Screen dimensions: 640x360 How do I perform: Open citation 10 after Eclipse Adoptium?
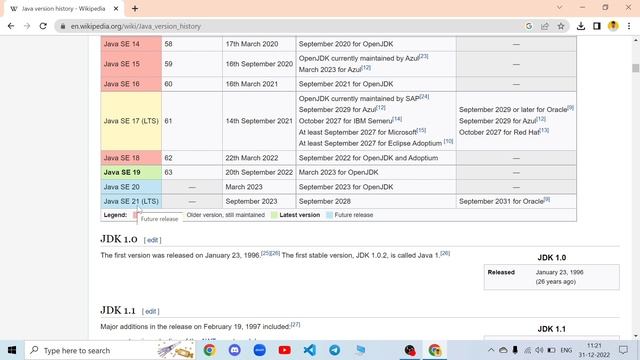pos(449,141)
